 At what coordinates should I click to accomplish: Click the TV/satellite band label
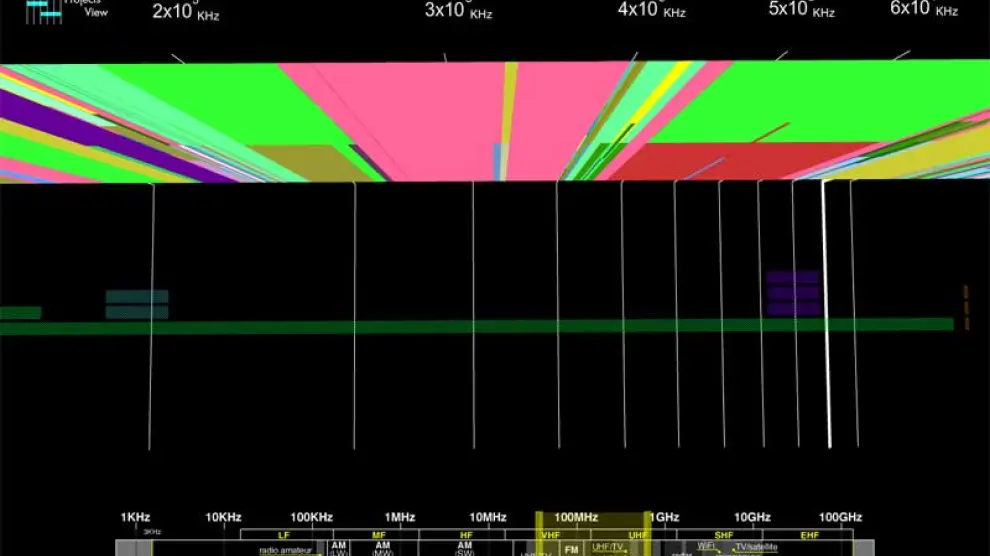pyautogui.click(x=756, y=547)
